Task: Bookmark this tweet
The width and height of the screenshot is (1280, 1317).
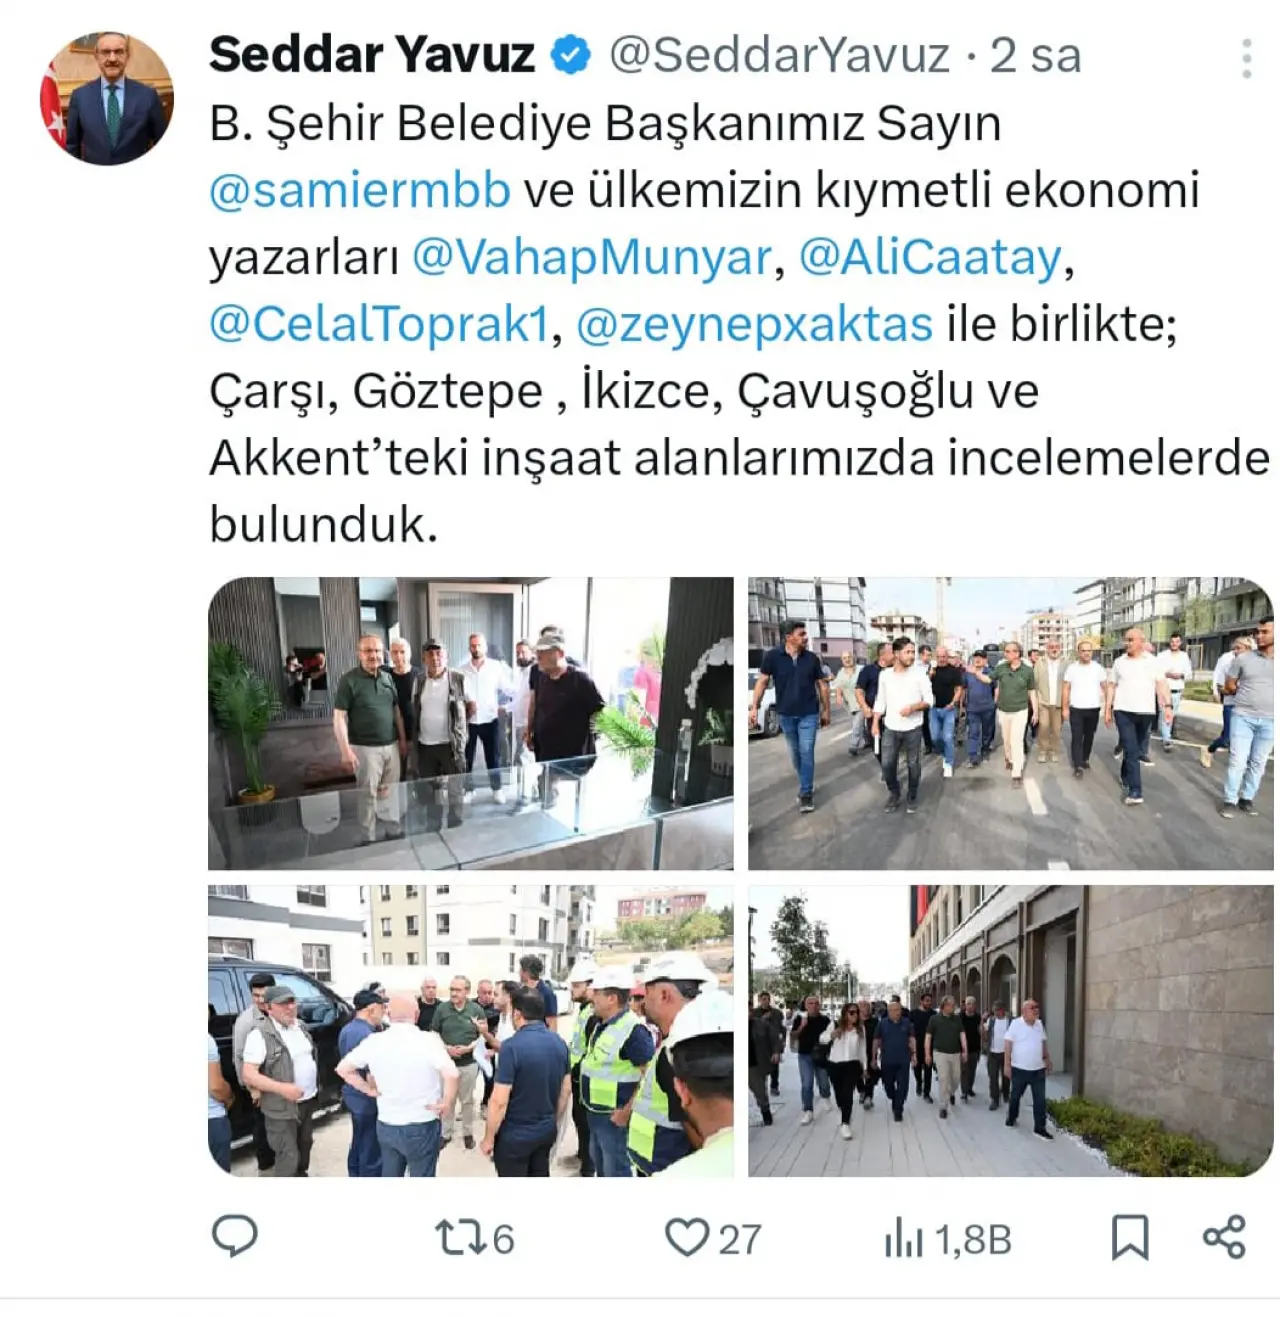Action: [1130, 1237]
